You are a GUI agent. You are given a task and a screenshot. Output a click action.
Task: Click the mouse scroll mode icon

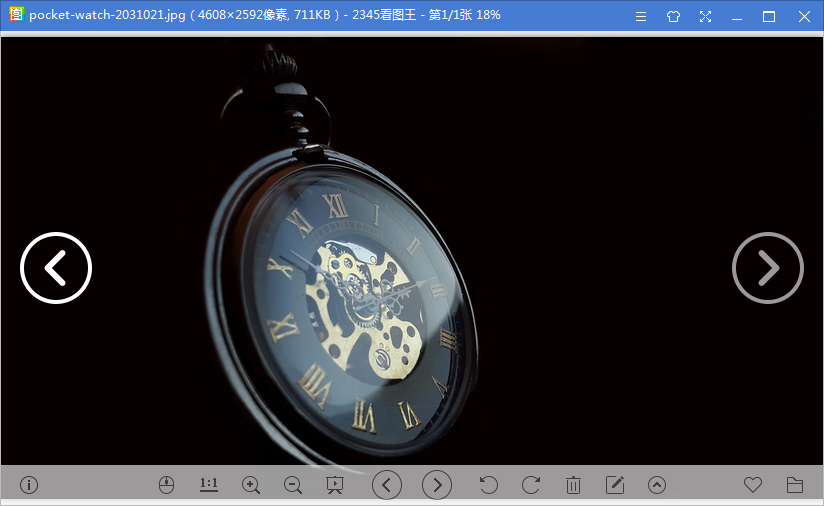[167, 485]
